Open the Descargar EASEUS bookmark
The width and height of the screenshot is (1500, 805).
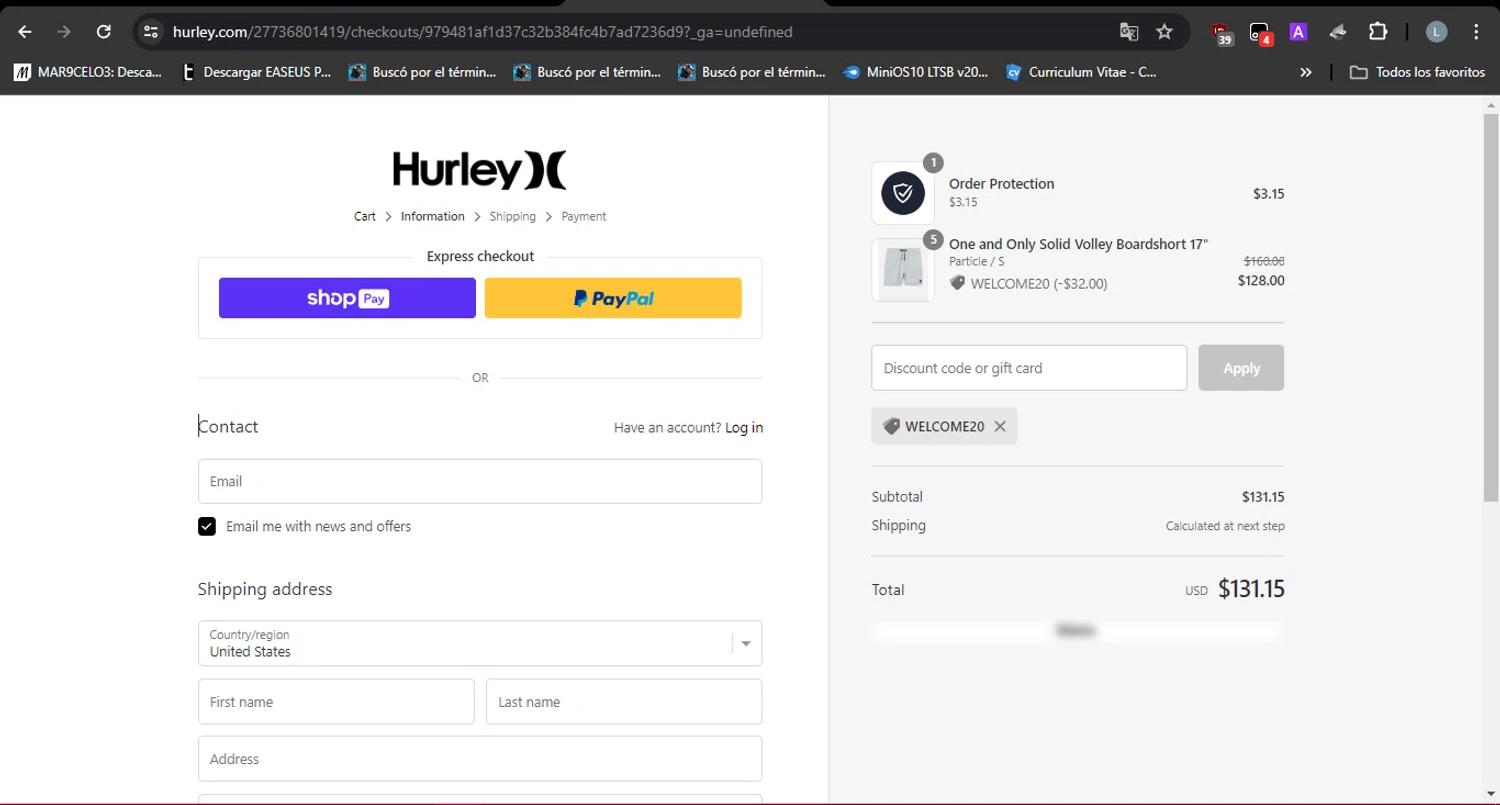tap(255, 72)
